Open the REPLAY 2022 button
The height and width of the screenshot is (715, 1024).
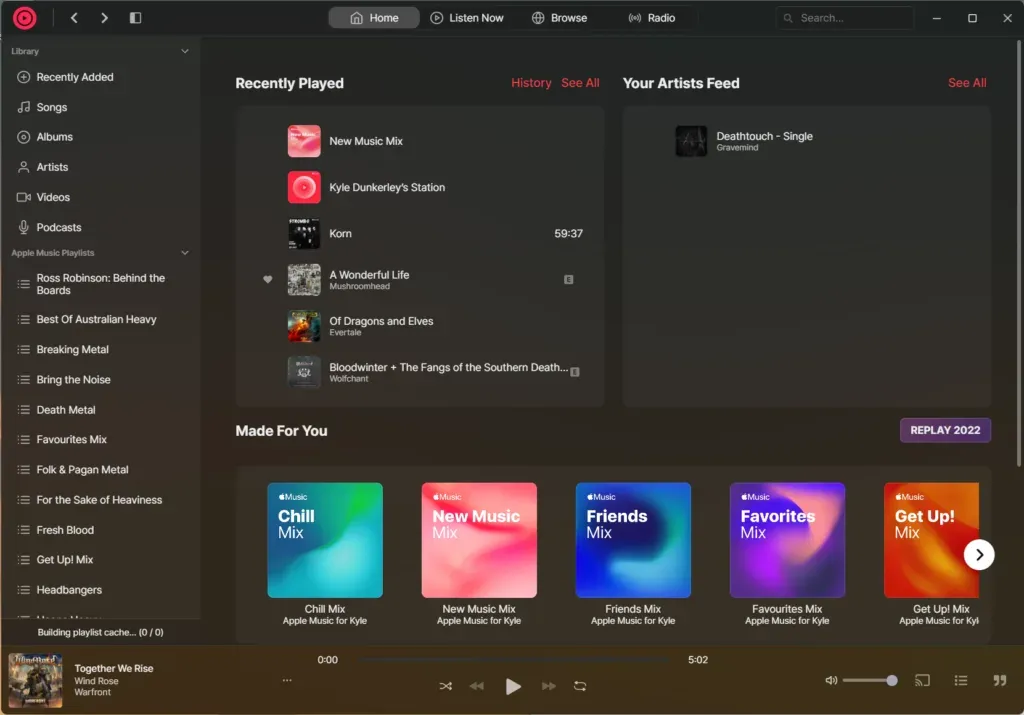(x=945, y=430)
